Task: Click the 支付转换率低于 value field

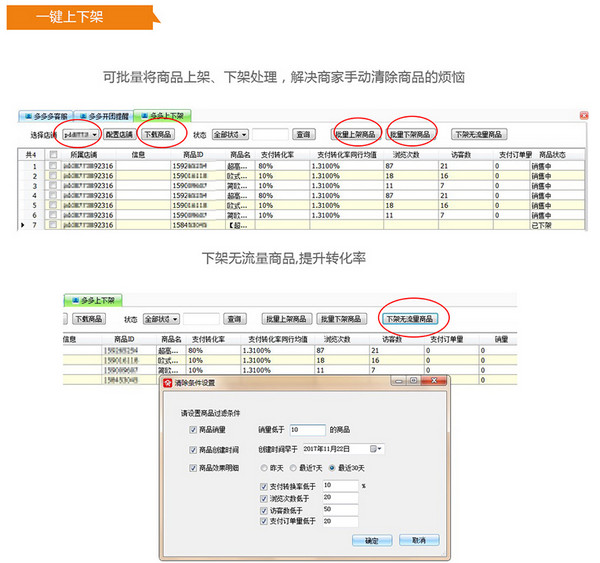Action: click(341, 485)
